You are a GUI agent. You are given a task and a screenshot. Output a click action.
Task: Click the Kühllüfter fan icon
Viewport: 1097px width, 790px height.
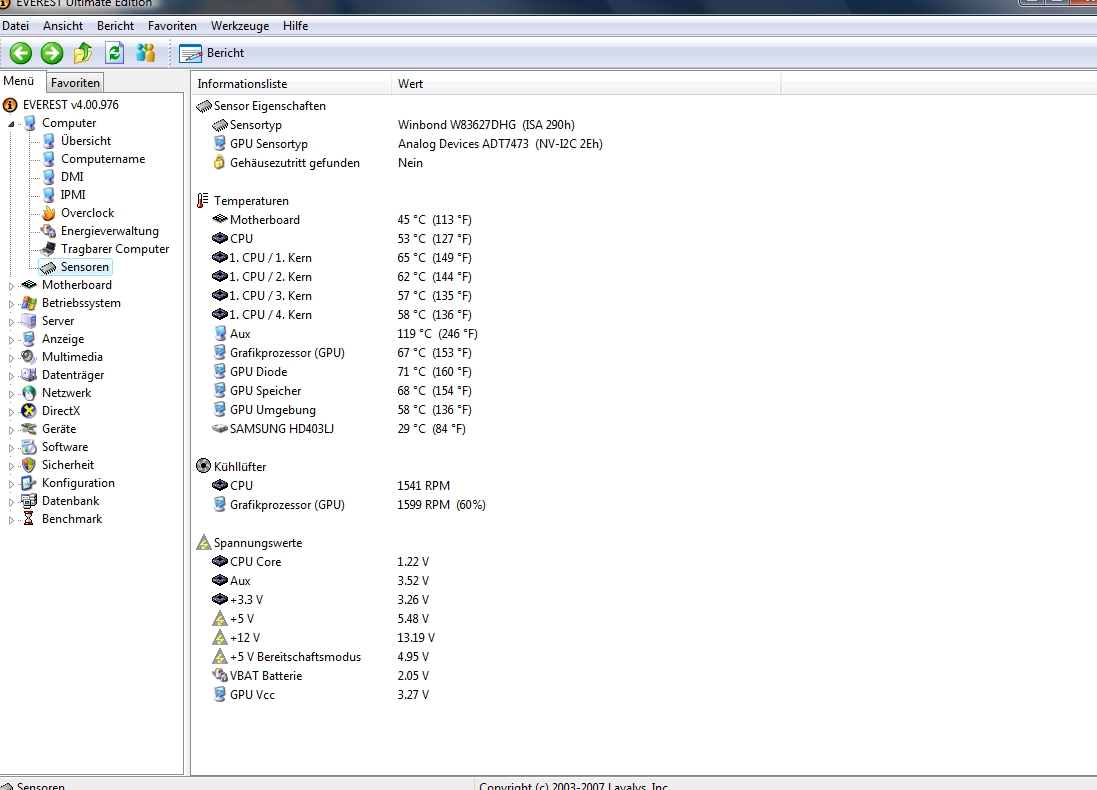tap(203, 466)
